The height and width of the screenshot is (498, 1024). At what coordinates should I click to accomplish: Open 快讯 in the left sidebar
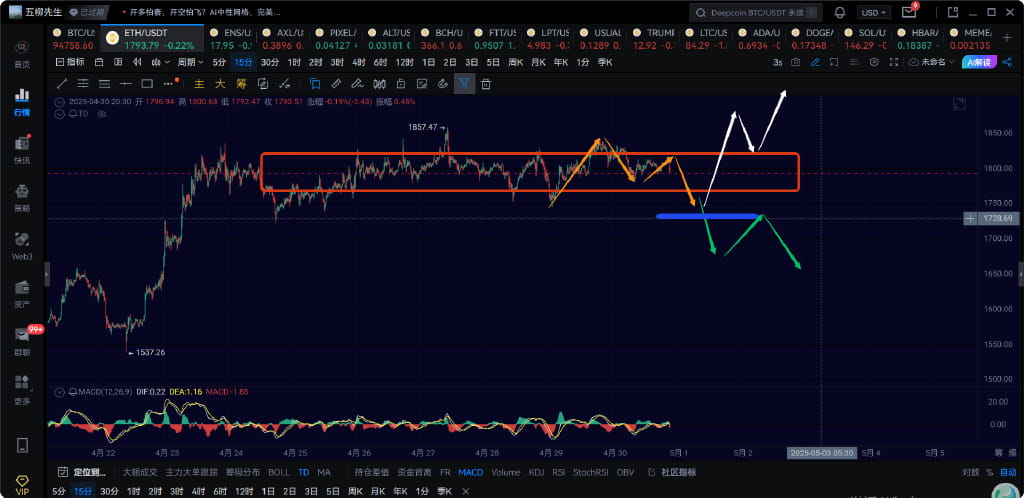click(22, 148)
